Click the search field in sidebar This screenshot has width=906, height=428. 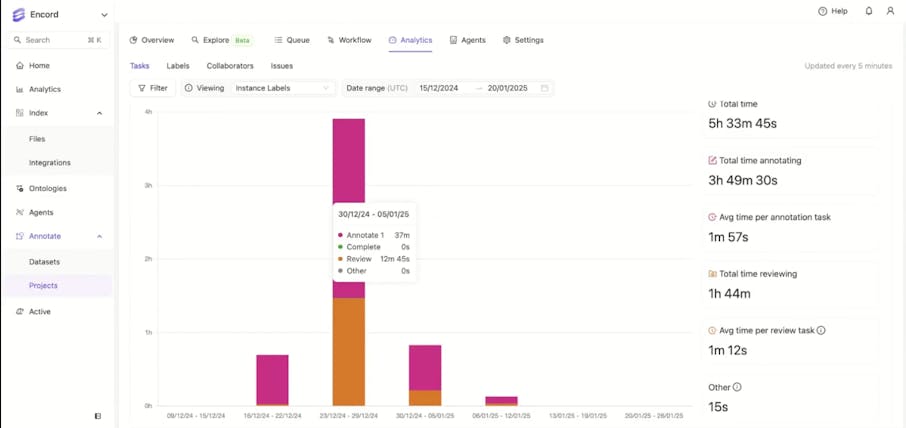[56, 40]
